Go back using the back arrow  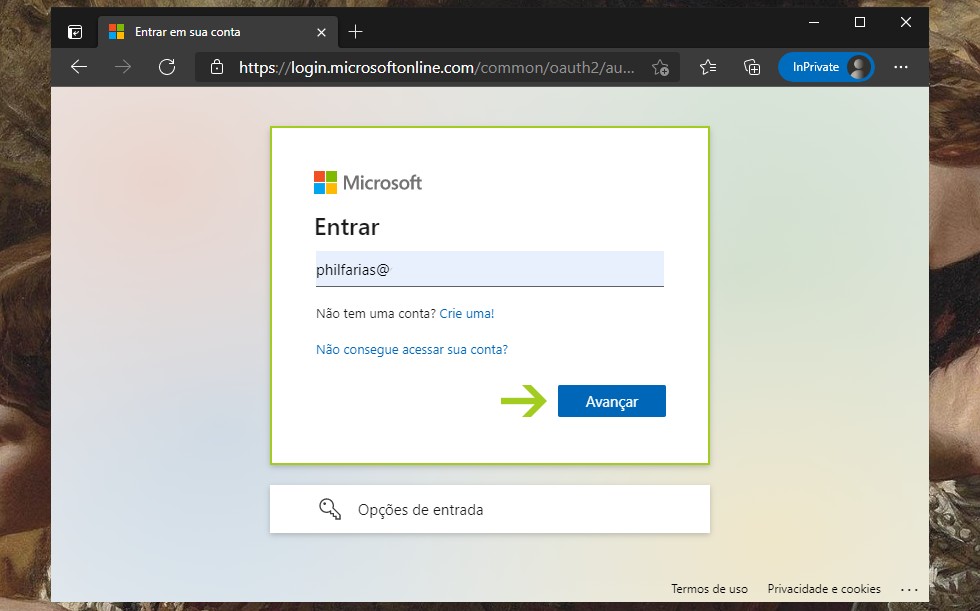[79, 67]
